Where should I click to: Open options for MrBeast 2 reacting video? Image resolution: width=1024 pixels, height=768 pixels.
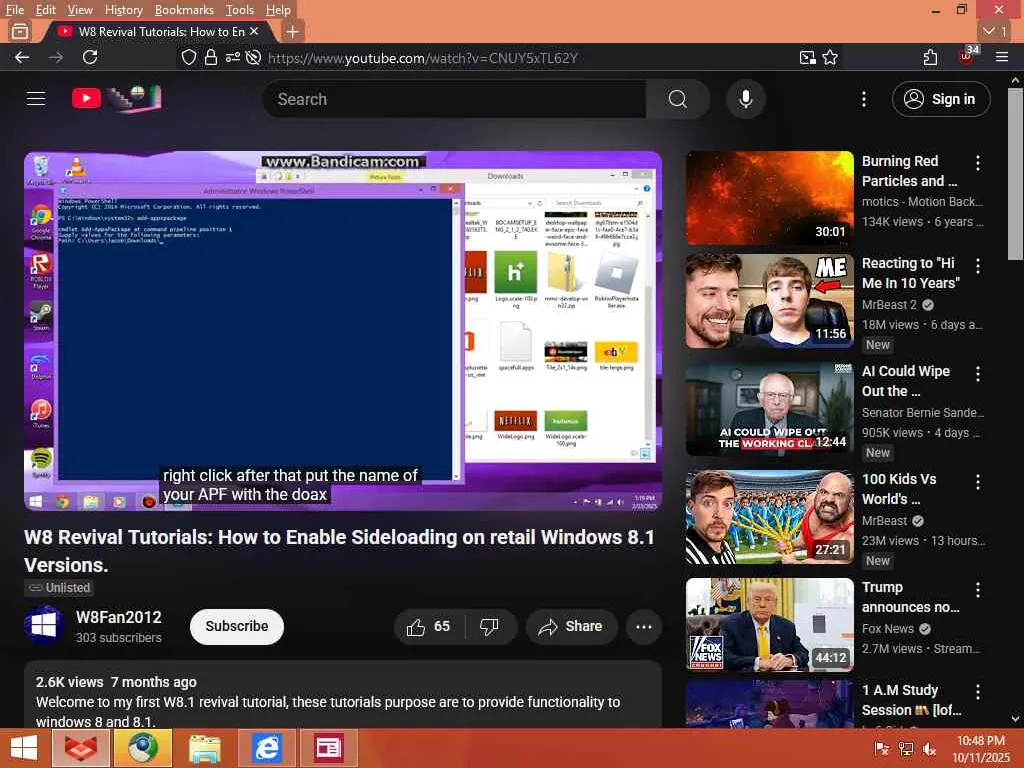[978, 266]
